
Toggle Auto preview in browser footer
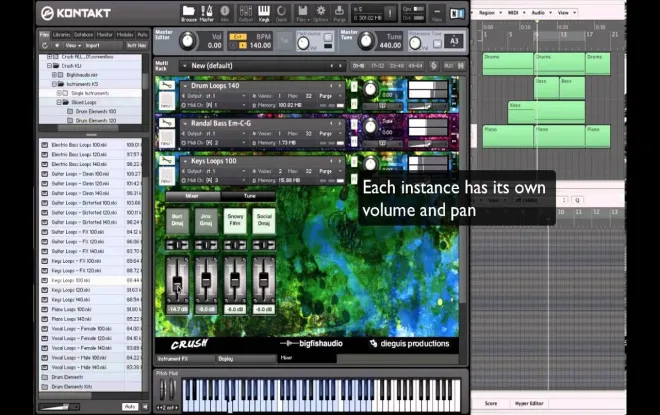pos(130,407)
